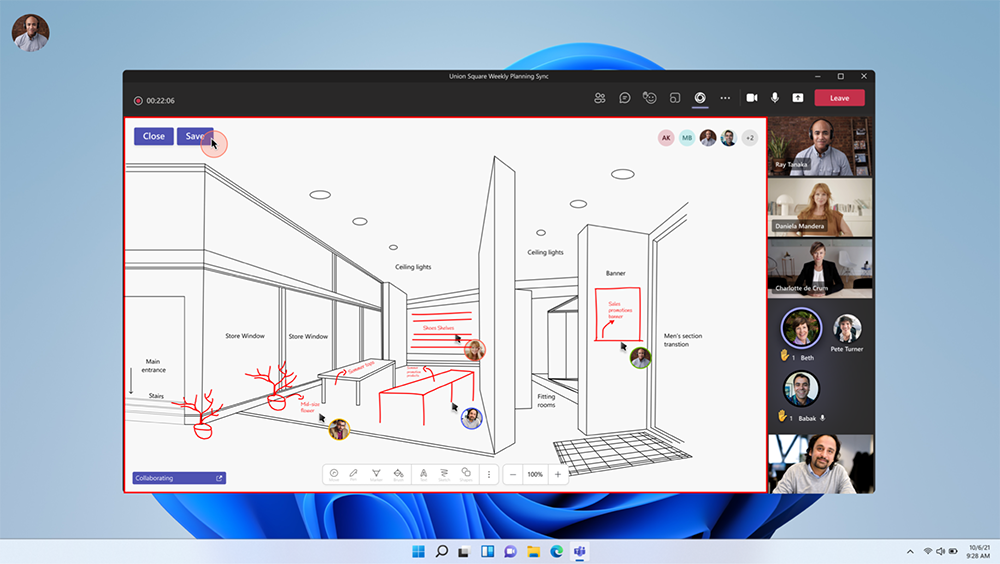The height and width of the screenshot is (564, 1000).
Task: Click the 'Men's section transition' label
Action: click(x=682, y=340)
